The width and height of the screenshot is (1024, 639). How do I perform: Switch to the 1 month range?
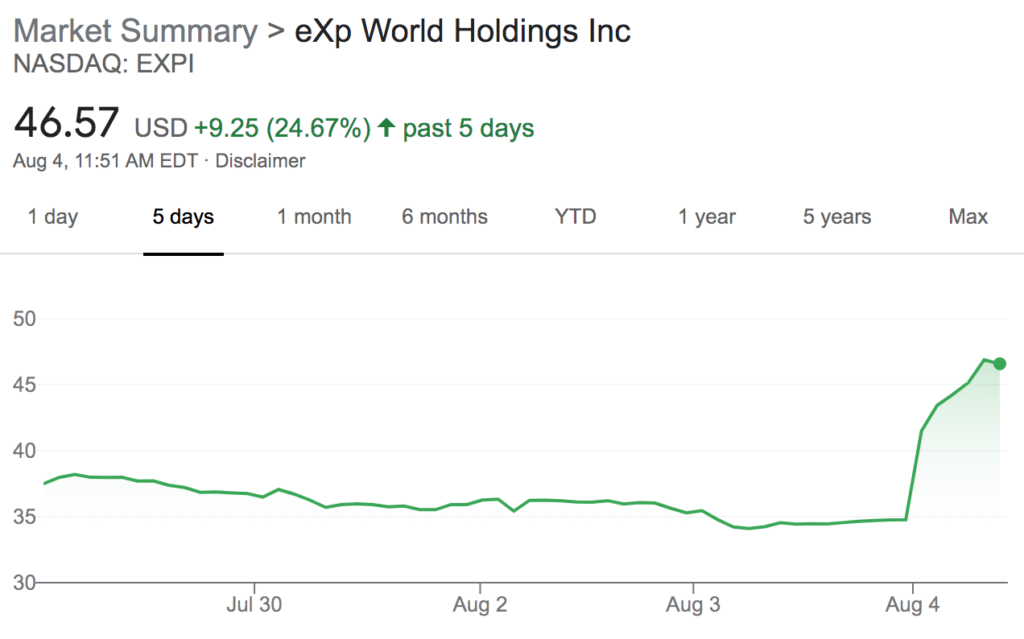[x=314, y=217]
